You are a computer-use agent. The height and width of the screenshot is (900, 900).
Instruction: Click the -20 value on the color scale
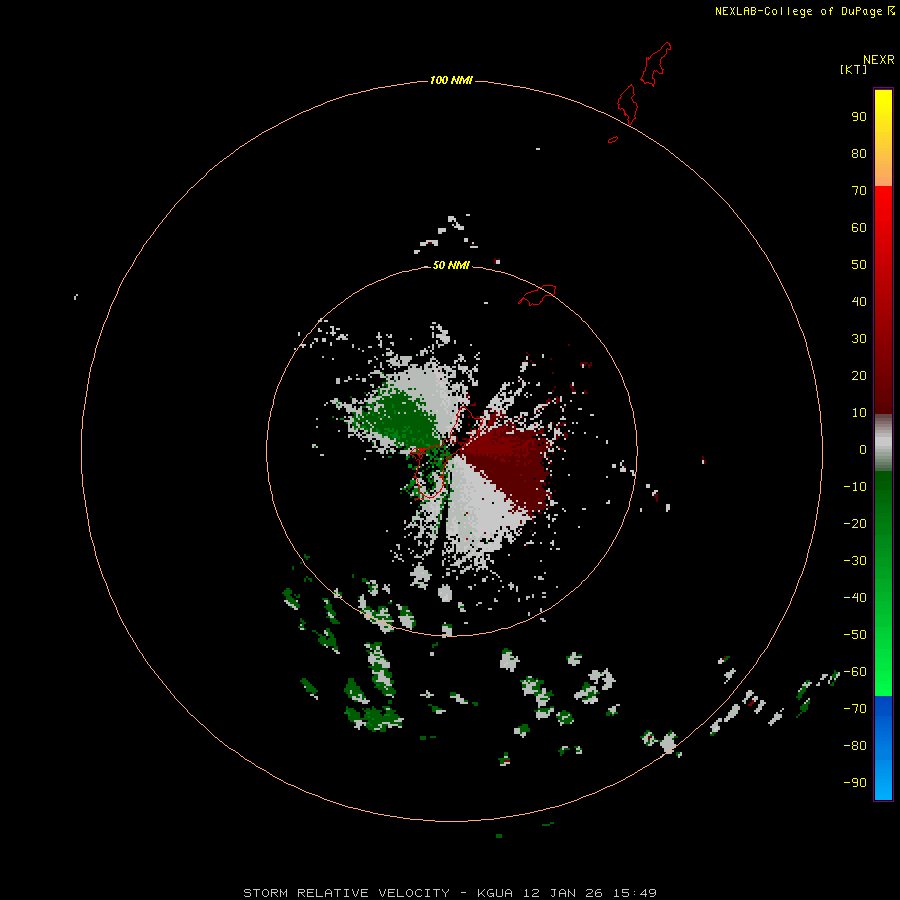click(855, 523)
